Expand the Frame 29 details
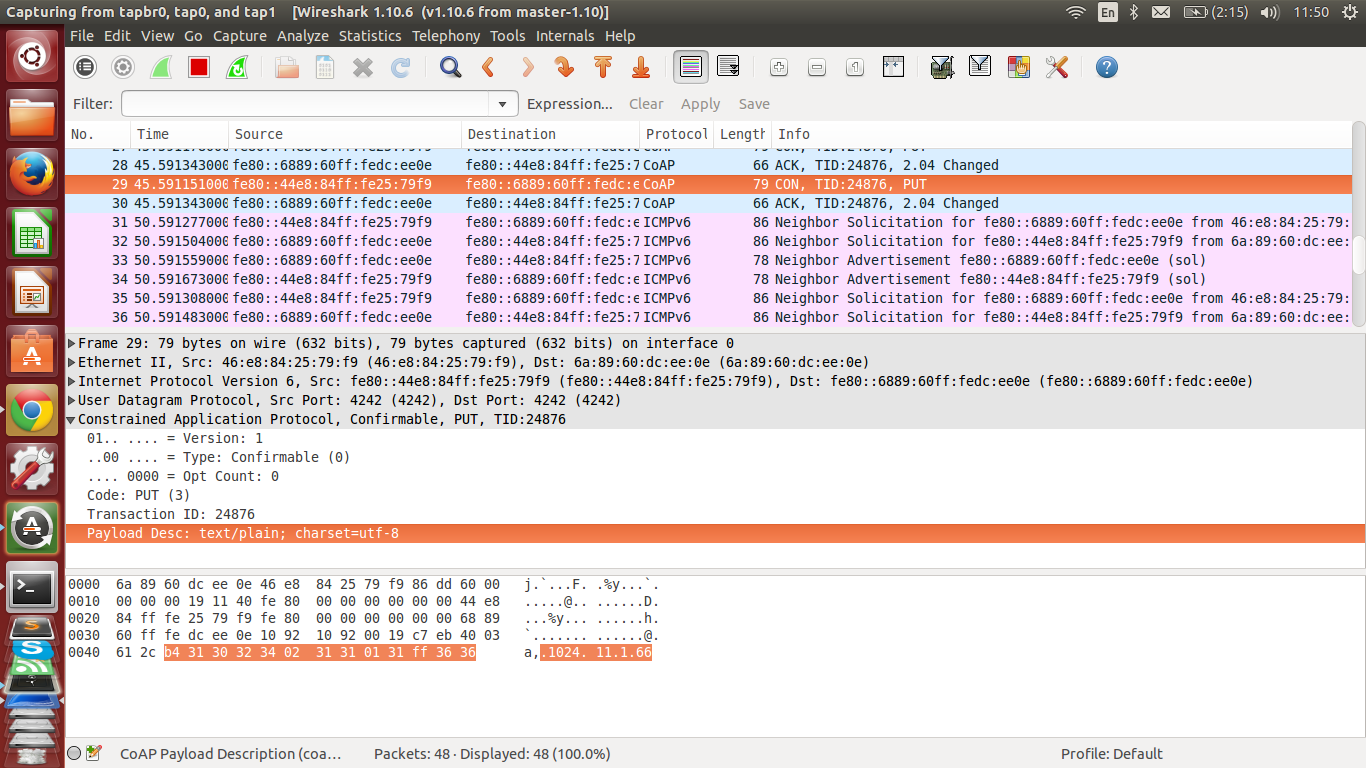The image size is (1366, 768). coord(72,343)
